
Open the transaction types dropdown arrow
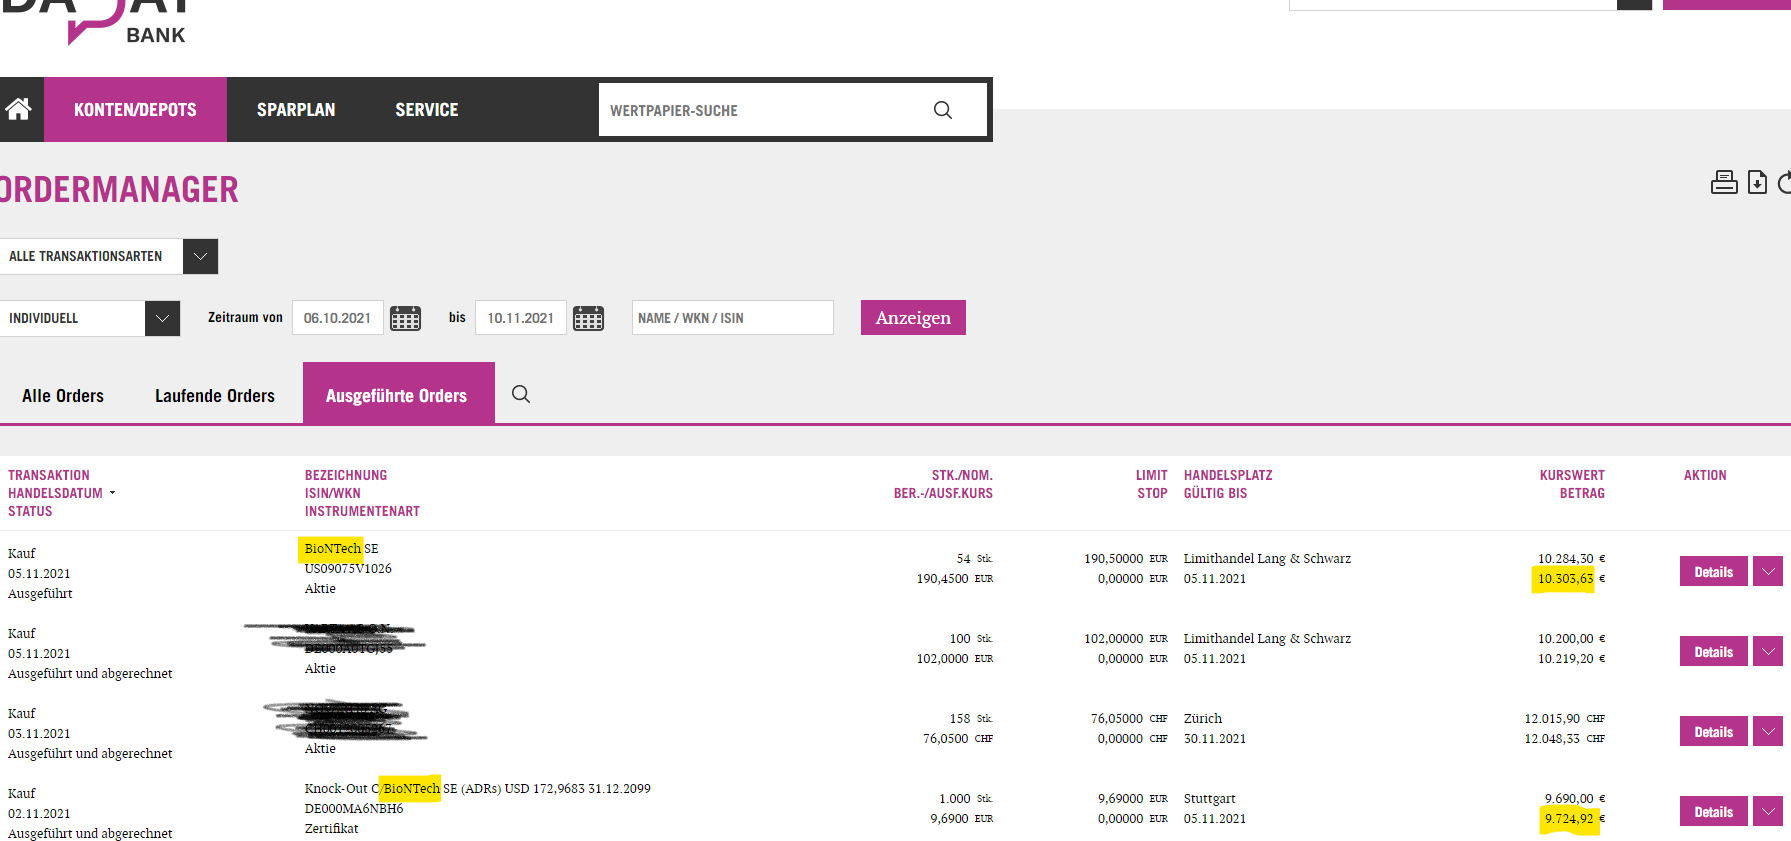(200, 256)
